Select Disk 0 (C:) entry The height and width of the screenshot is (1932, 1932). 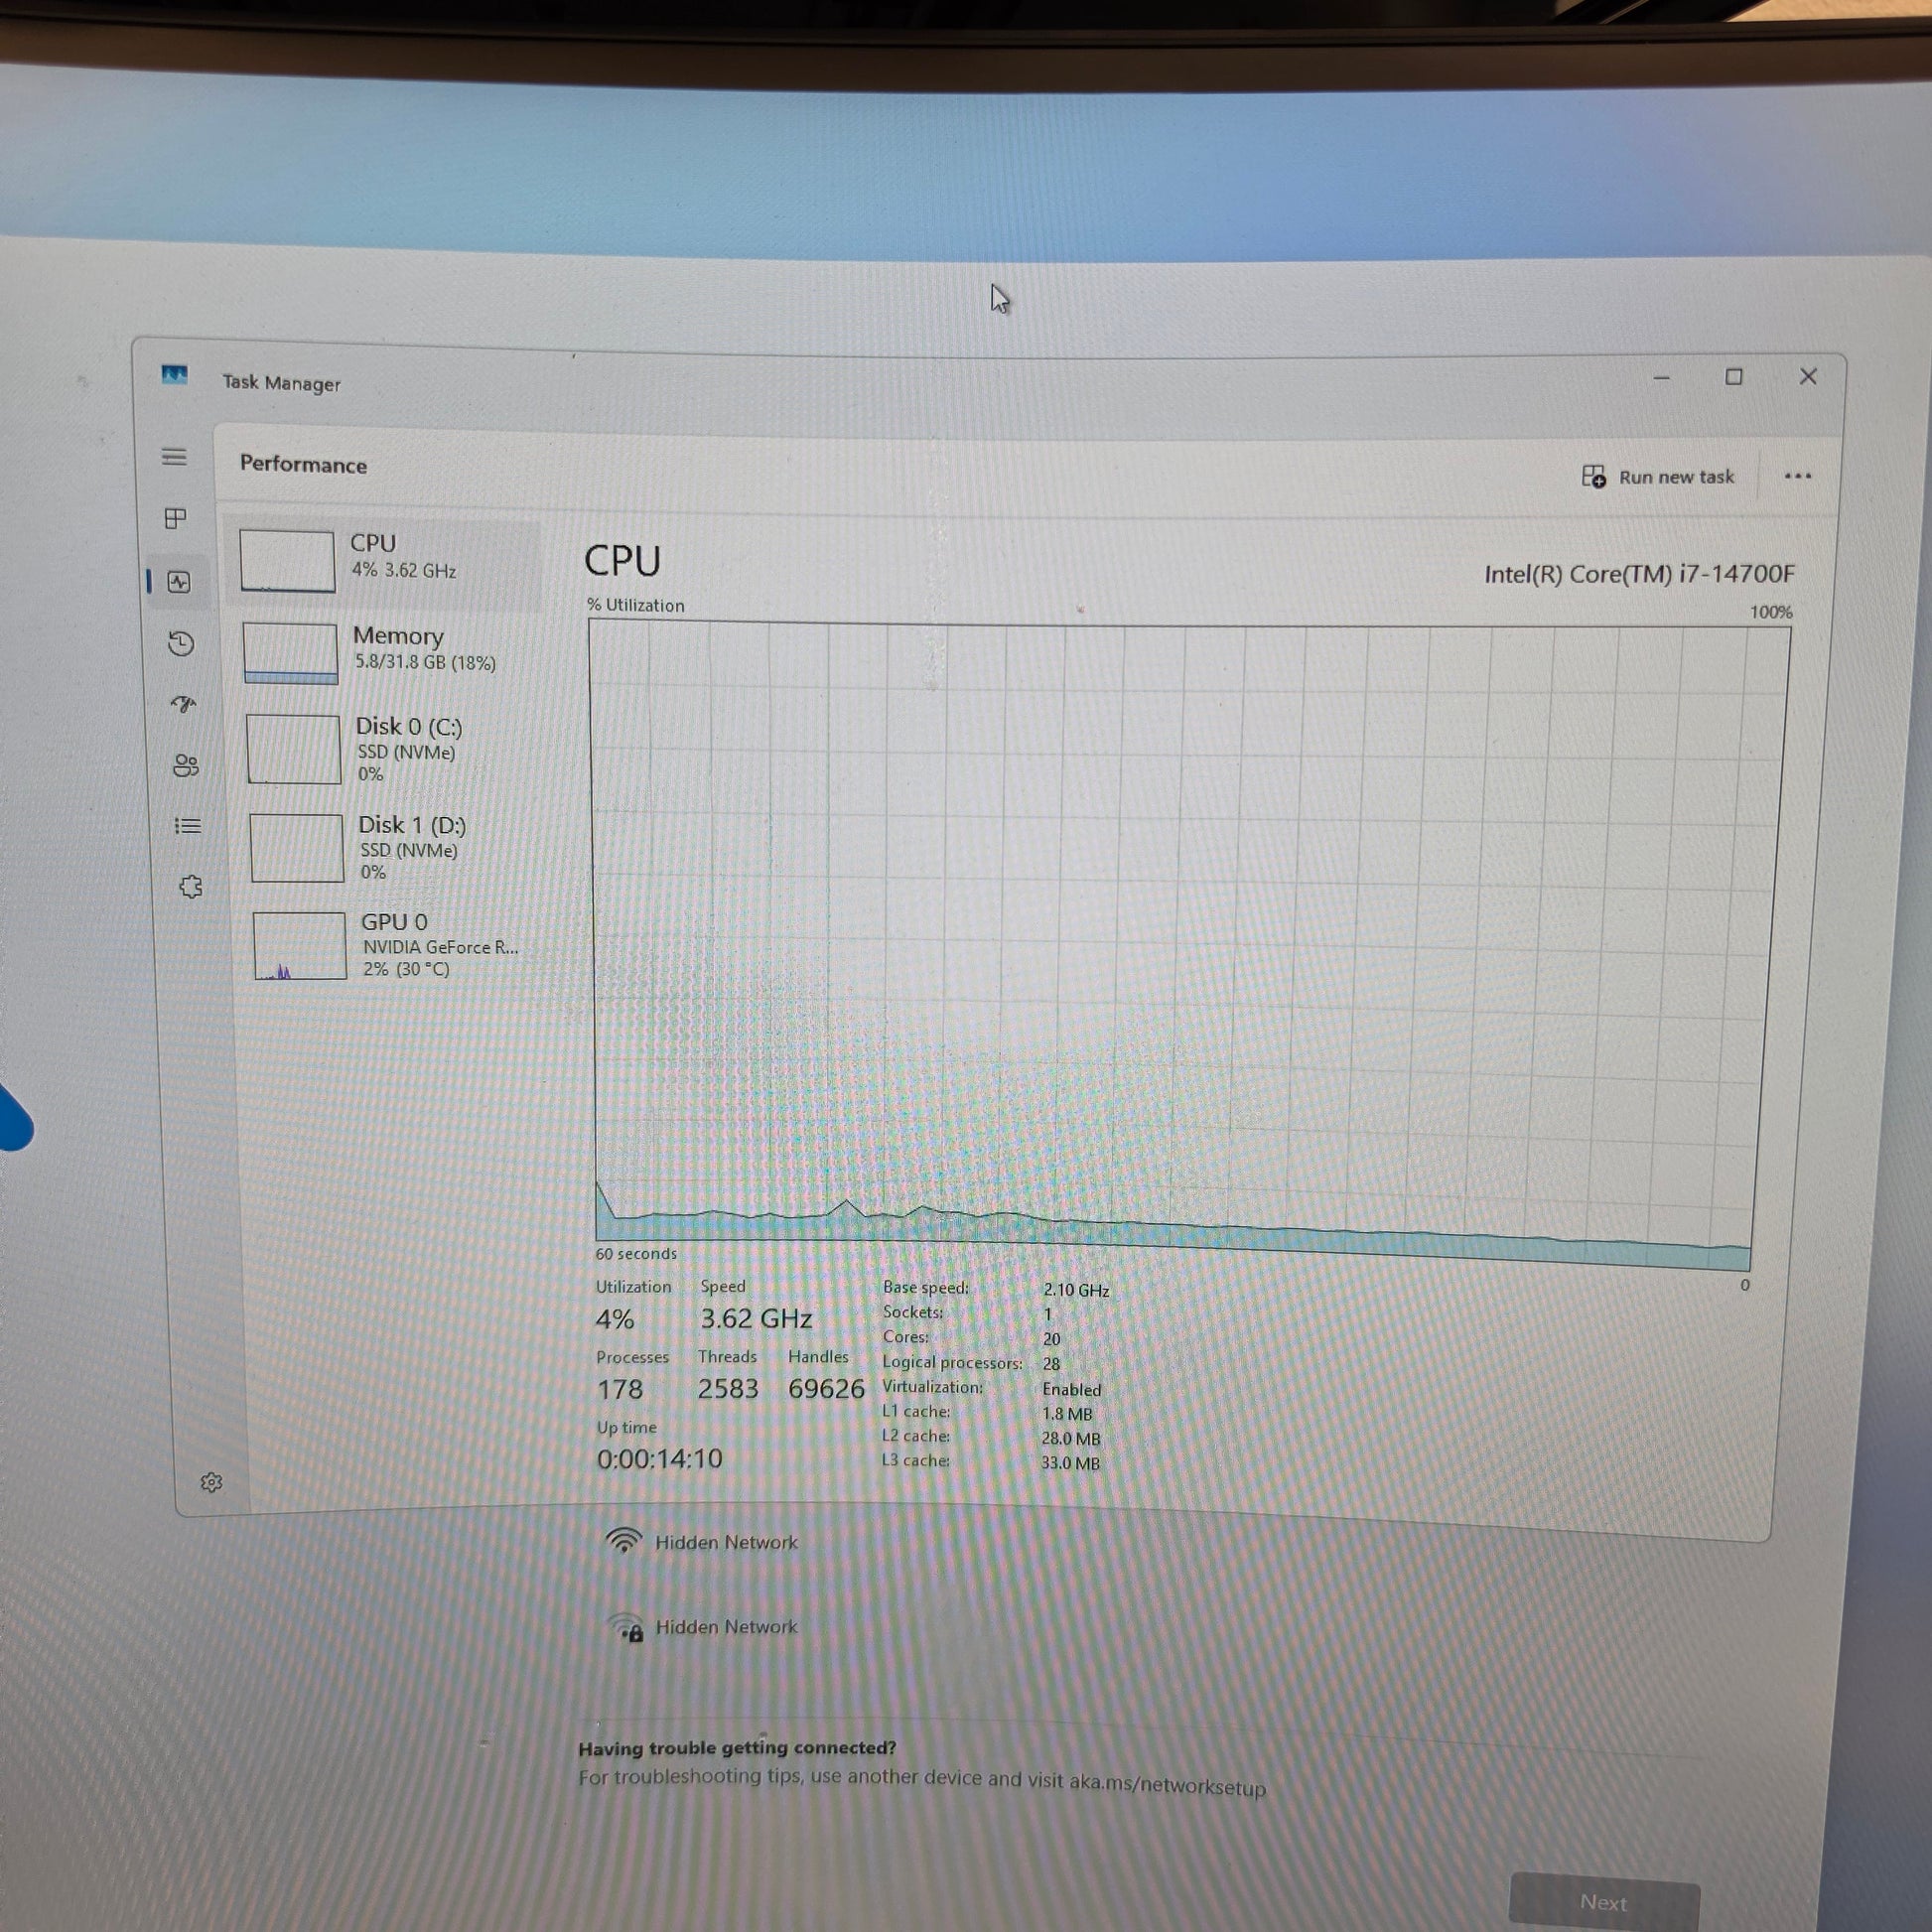pos(390,748)
